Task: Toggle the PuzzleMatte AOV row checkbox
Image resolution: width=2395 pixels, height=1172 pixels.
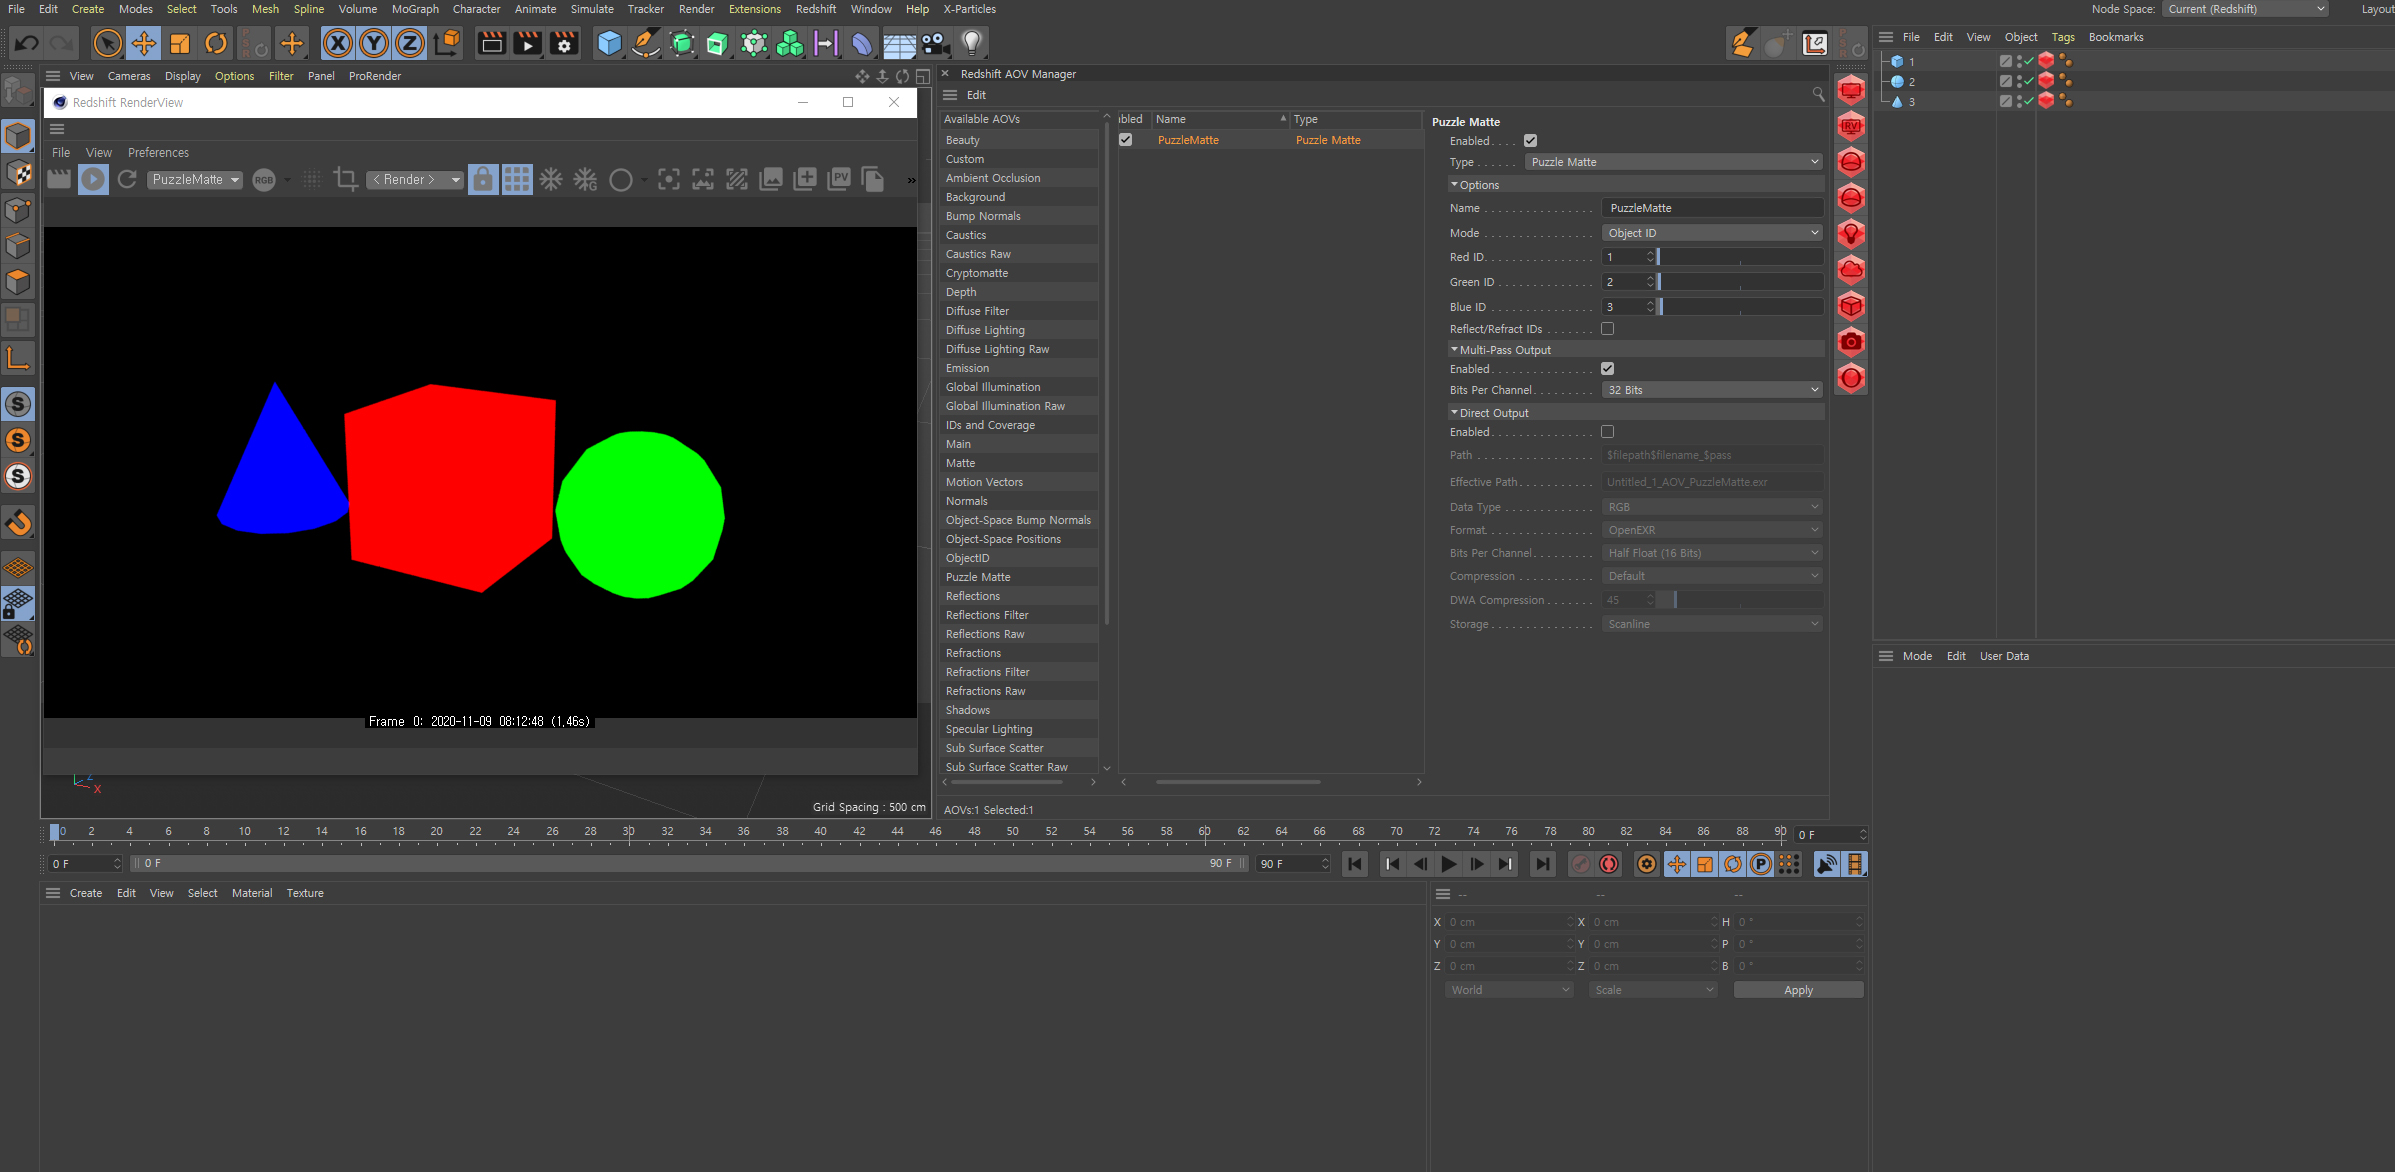Action: click(x=1126, y=140)
